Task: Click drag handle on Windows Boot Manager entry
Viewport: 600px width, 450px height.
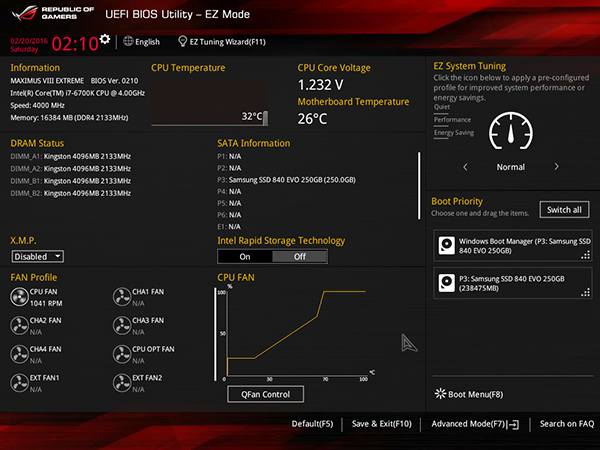Action: click(x=585, y=255)
